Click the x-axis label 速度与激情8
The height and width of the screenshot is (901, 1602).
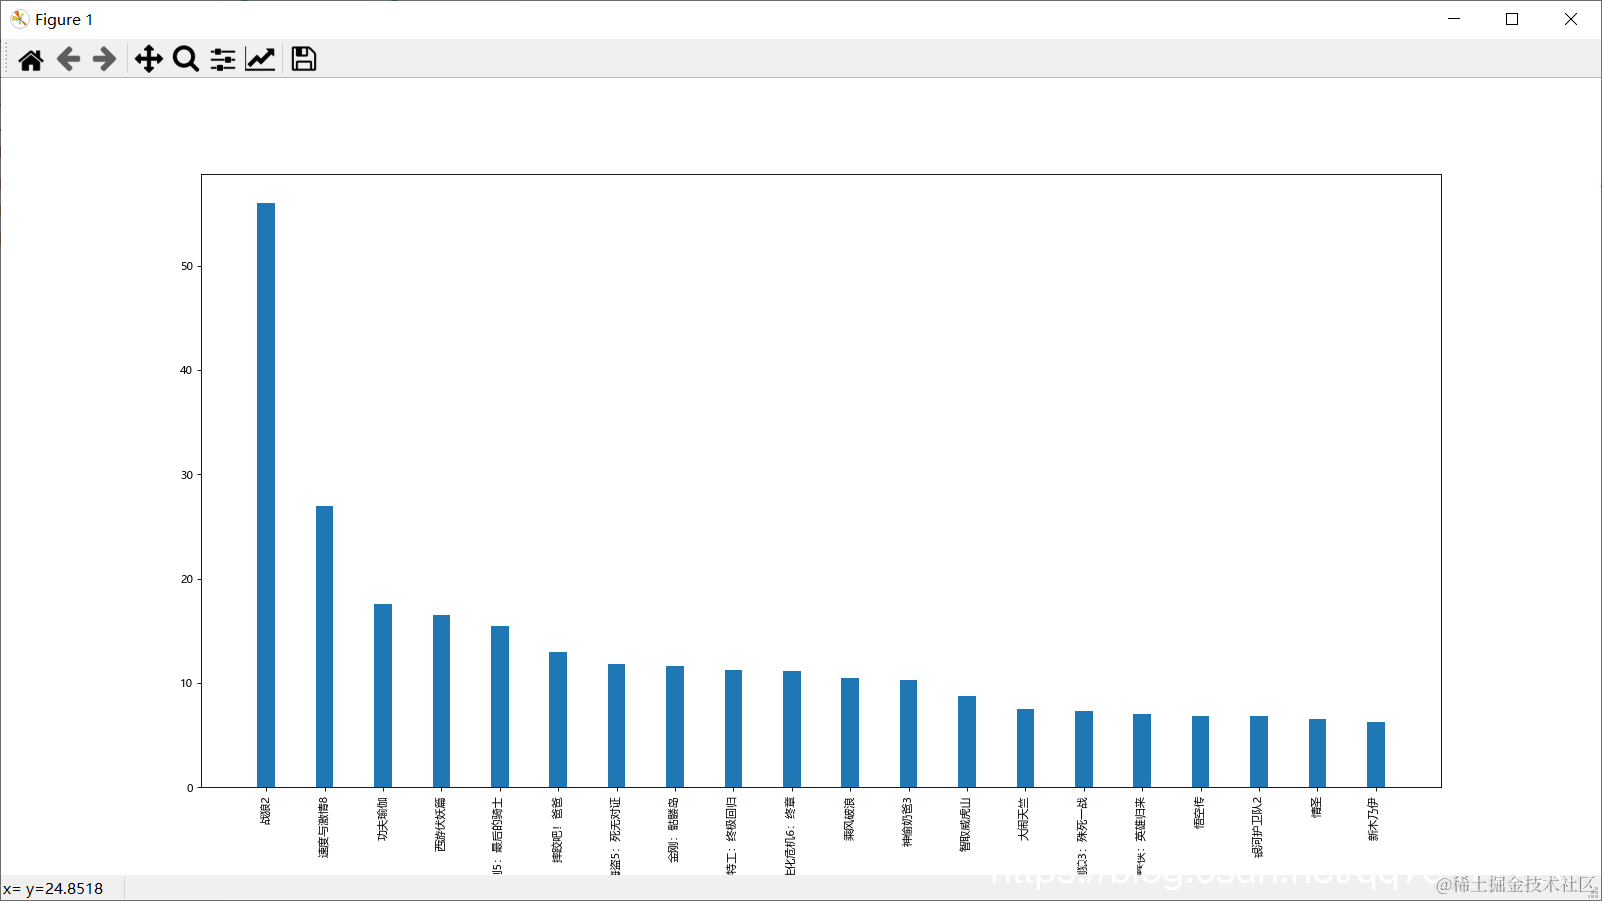(324, 827)
